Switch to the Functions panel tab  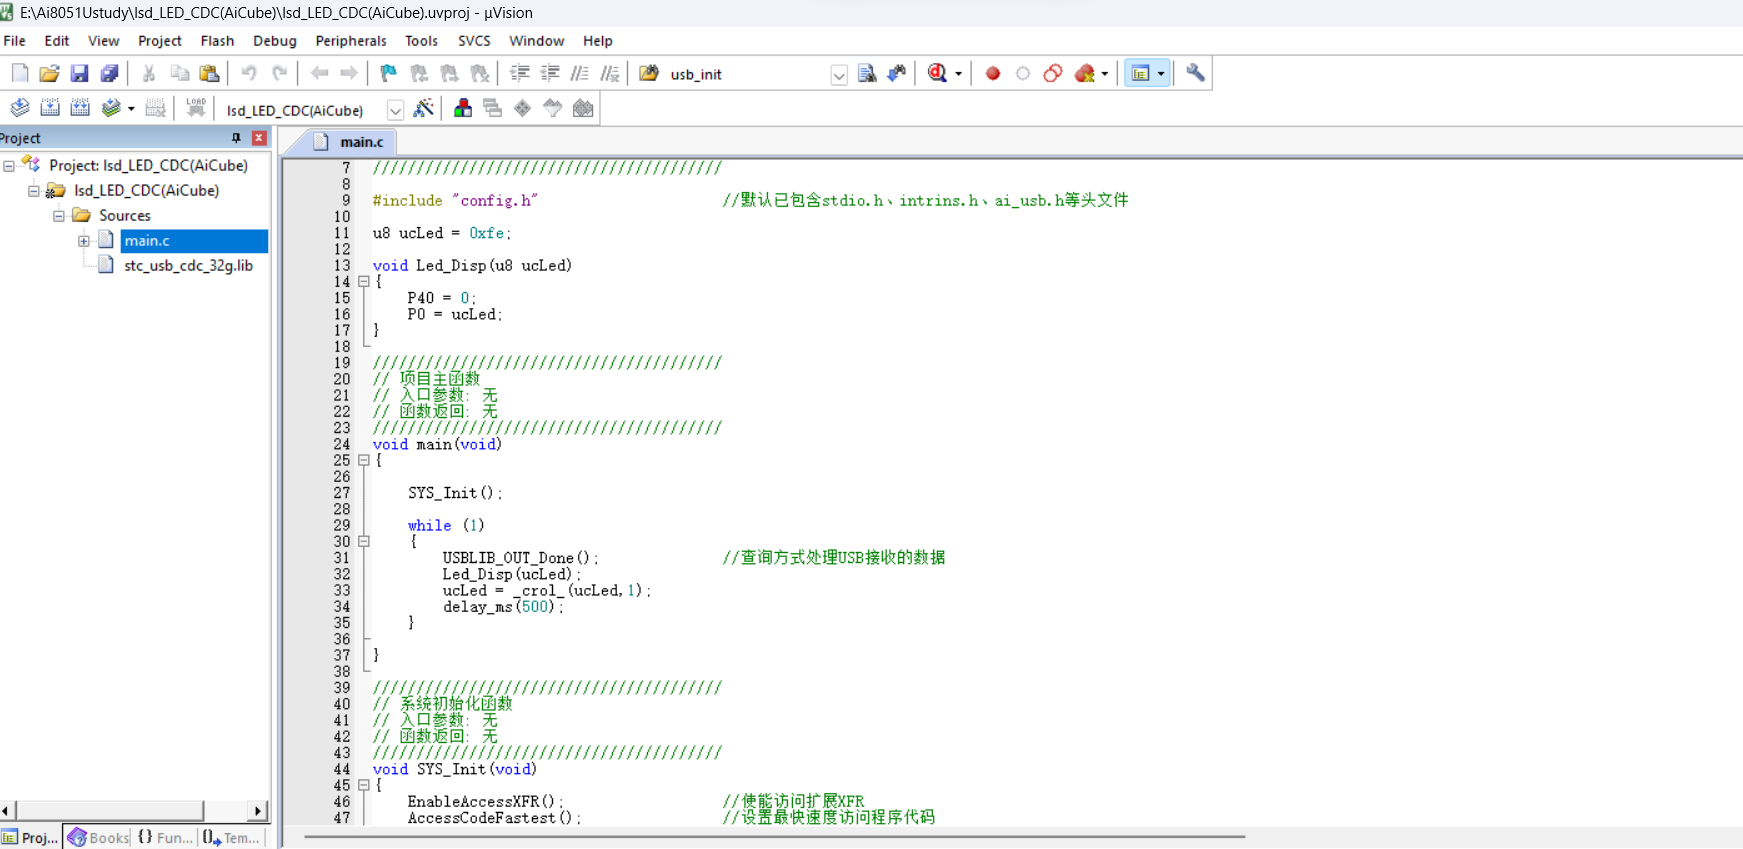coord(165,837)
